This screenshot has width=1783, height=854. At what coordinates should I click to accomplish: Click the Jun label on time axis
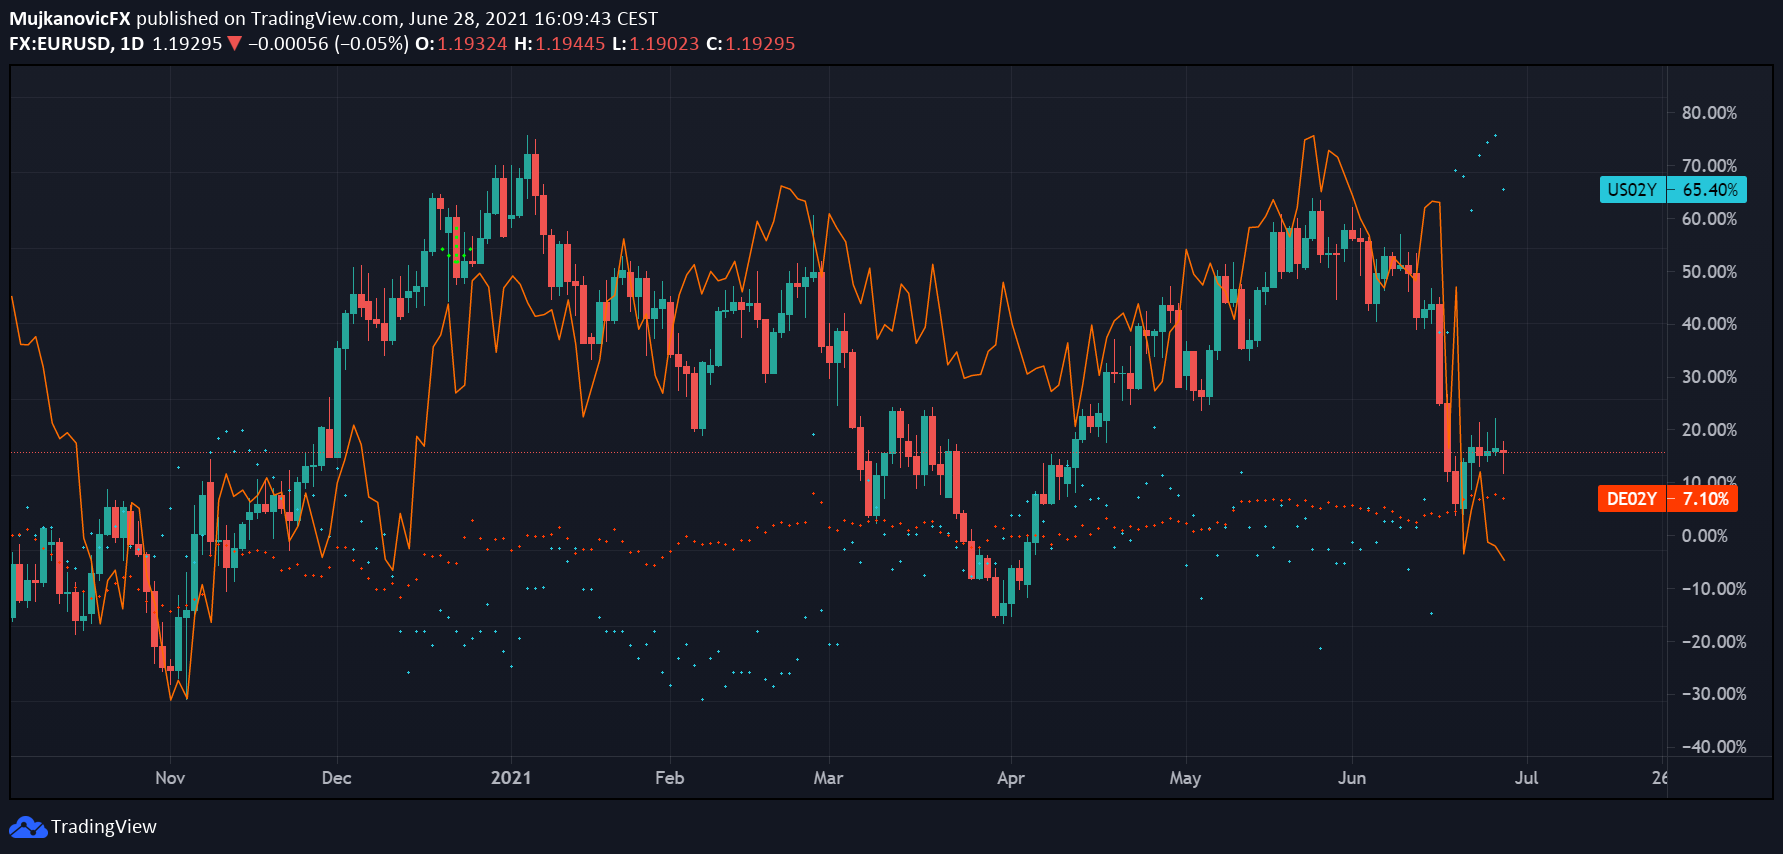click(x=1352, y=778)
